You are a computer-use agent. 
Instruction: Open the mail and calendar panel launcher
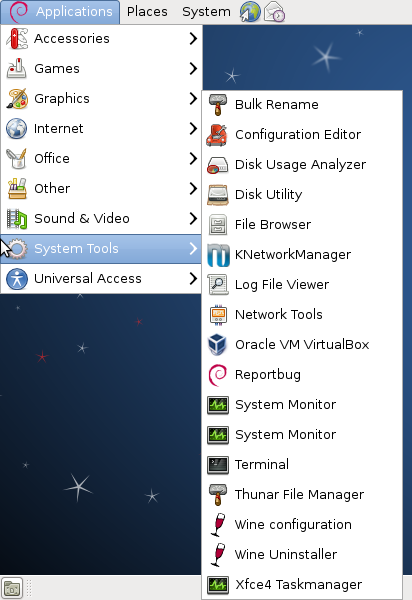click(x=274, y=11)
